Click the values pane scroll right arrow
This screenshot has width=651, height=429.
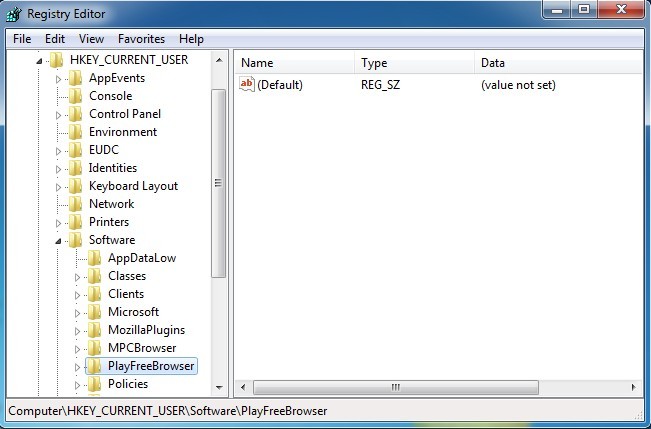coord(634,387)
